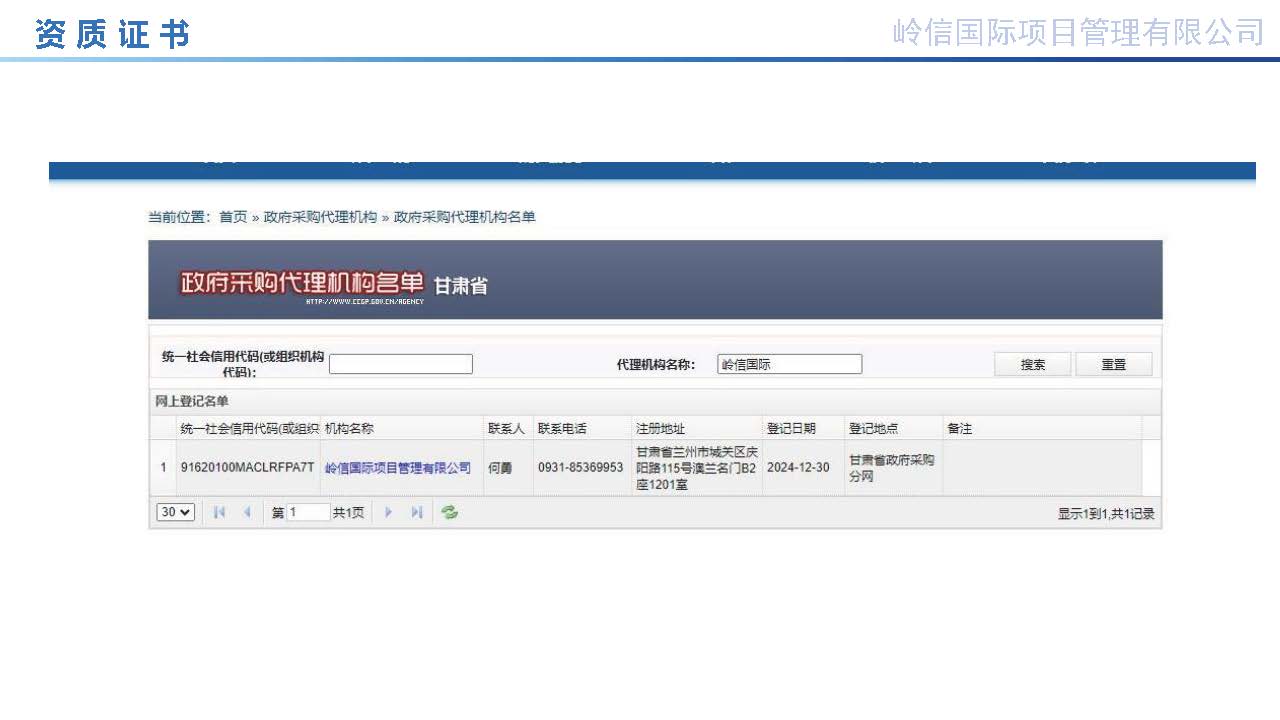The width and height of the screenshot is (1280, 720).
Task: Click 显示1到1,共1记录 status text
Action: pyautogui.click(x=1106, y=514)
